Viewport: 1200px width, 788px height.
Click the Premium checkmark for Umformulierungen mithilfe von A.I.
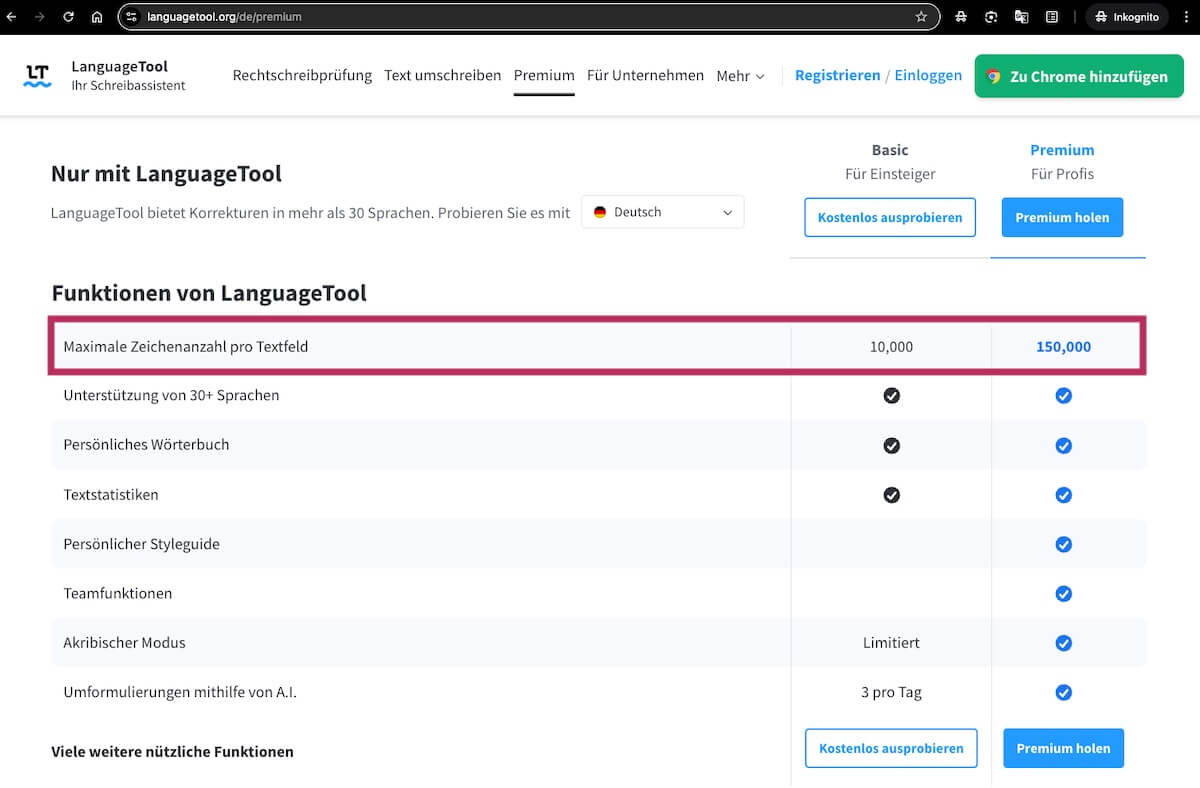1064,692
